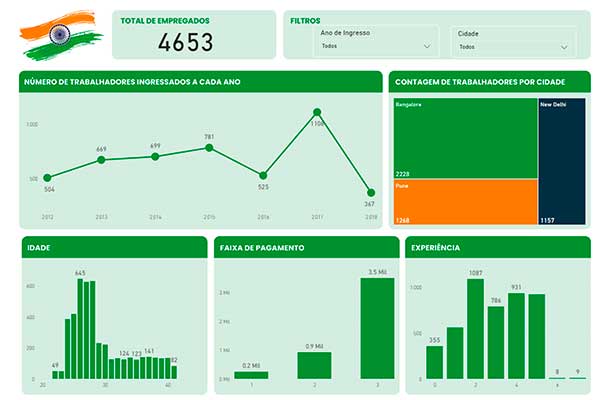Select the 0.2 Mil payment band bar
The width and height of the screenshot is (600, 400).
[251, 375]
